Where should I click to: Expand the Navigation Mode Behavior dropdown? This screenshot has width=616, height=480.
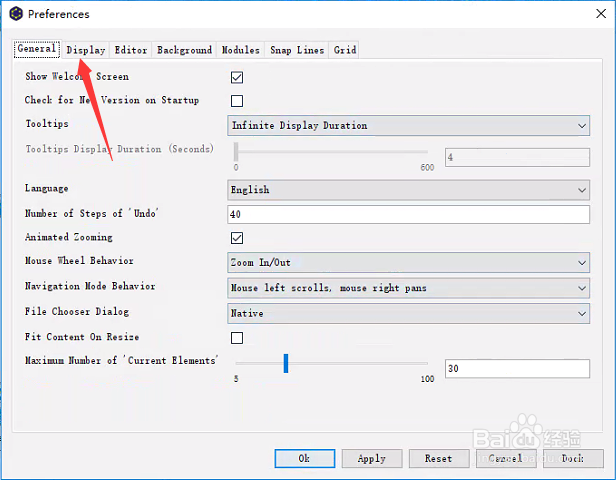point(408,288)
